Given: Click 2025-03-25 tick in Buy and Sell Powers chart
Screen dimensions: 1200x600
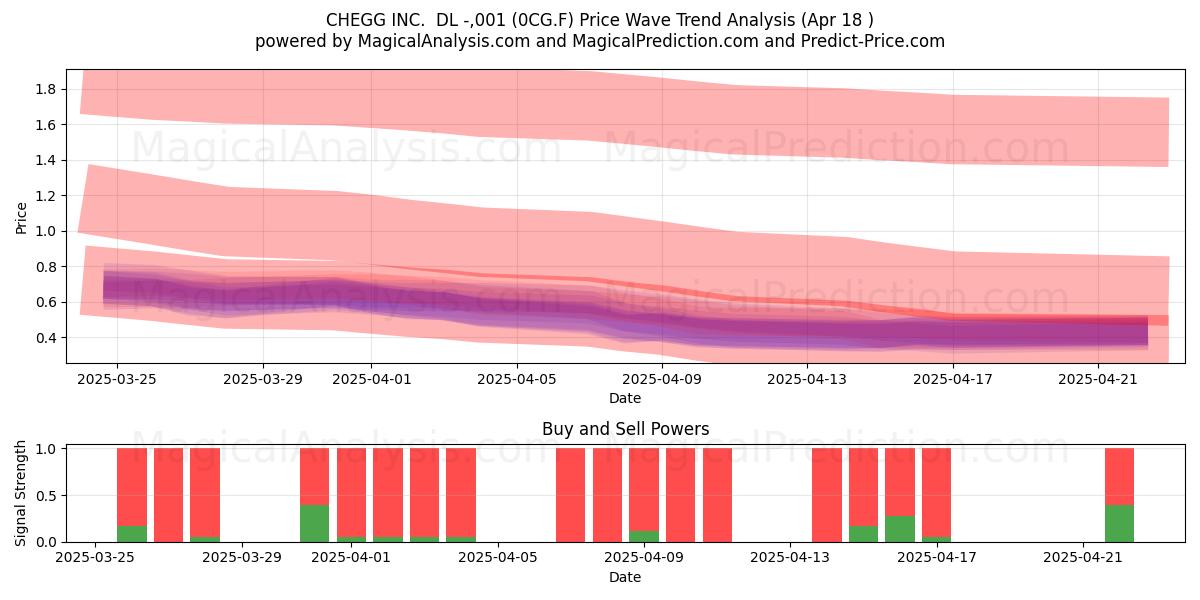Looking at the screenshot, I should click(x=96, y=558).
